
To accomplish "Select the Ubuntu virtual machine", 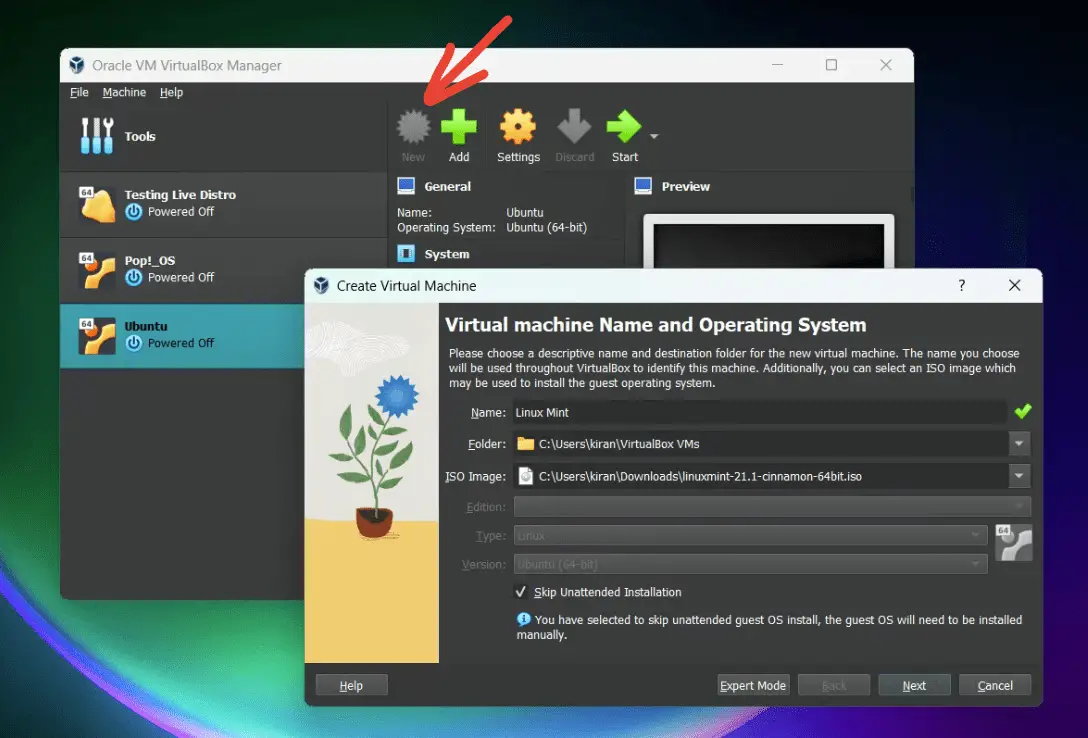I will coord(183,336).
